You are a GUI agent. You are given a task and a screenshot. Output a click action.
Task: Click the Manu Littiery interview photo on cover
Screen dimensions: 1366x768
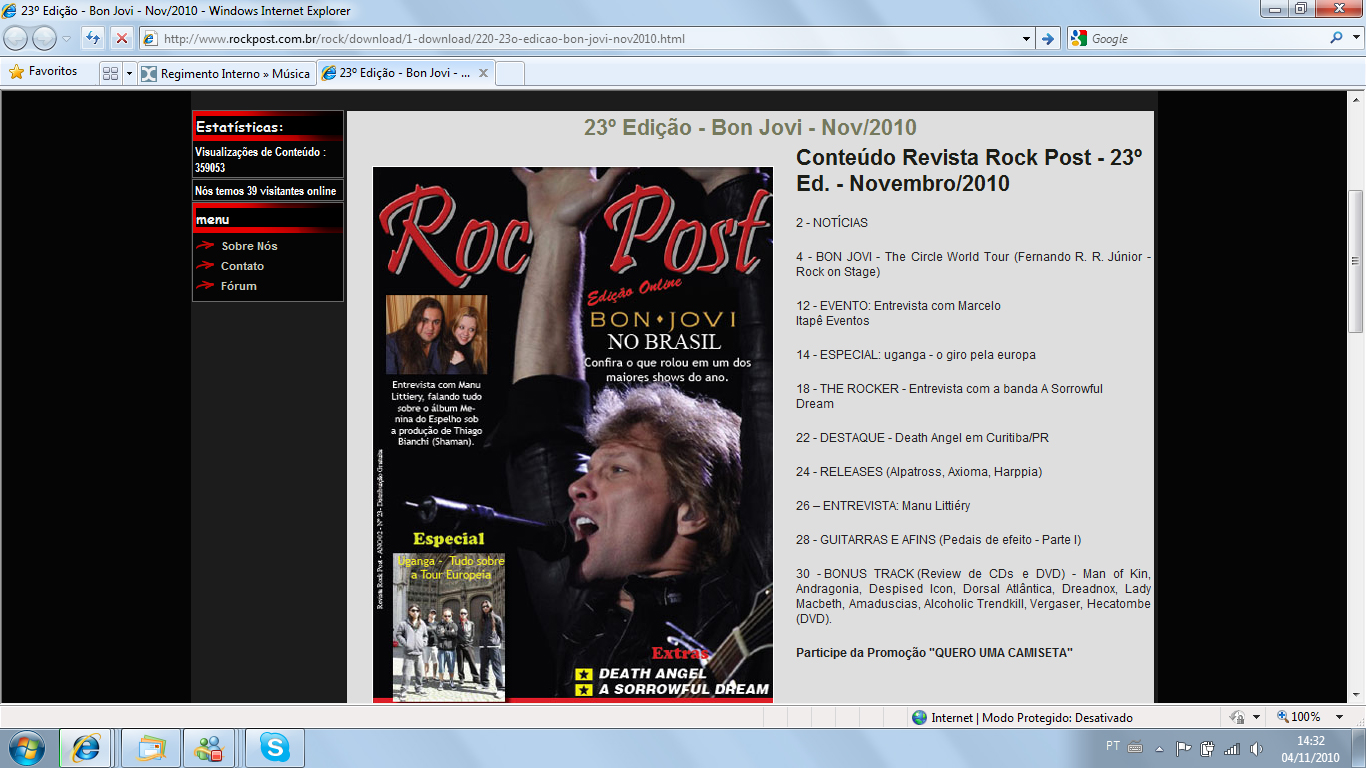pyautogui.click(x=436, y=334)
